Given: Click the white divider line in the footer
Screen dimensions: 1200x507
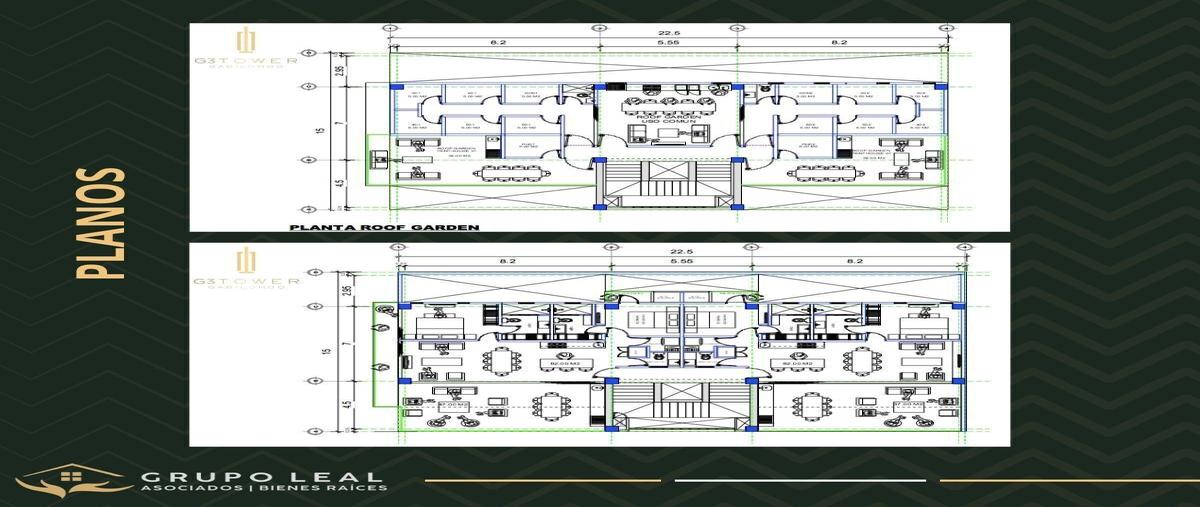Looking at the screenshot, I should pos(801,481).
